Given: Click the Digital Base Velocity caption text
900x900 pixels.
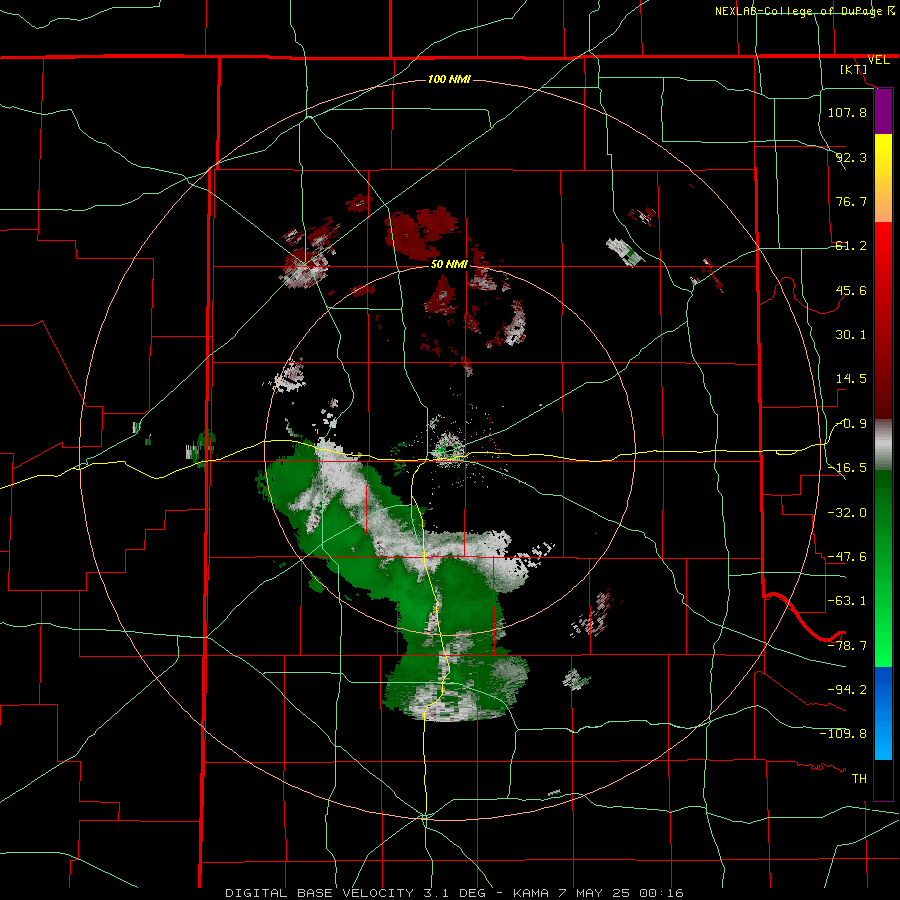Looking at the screenshot, I should tap(454, 893).
